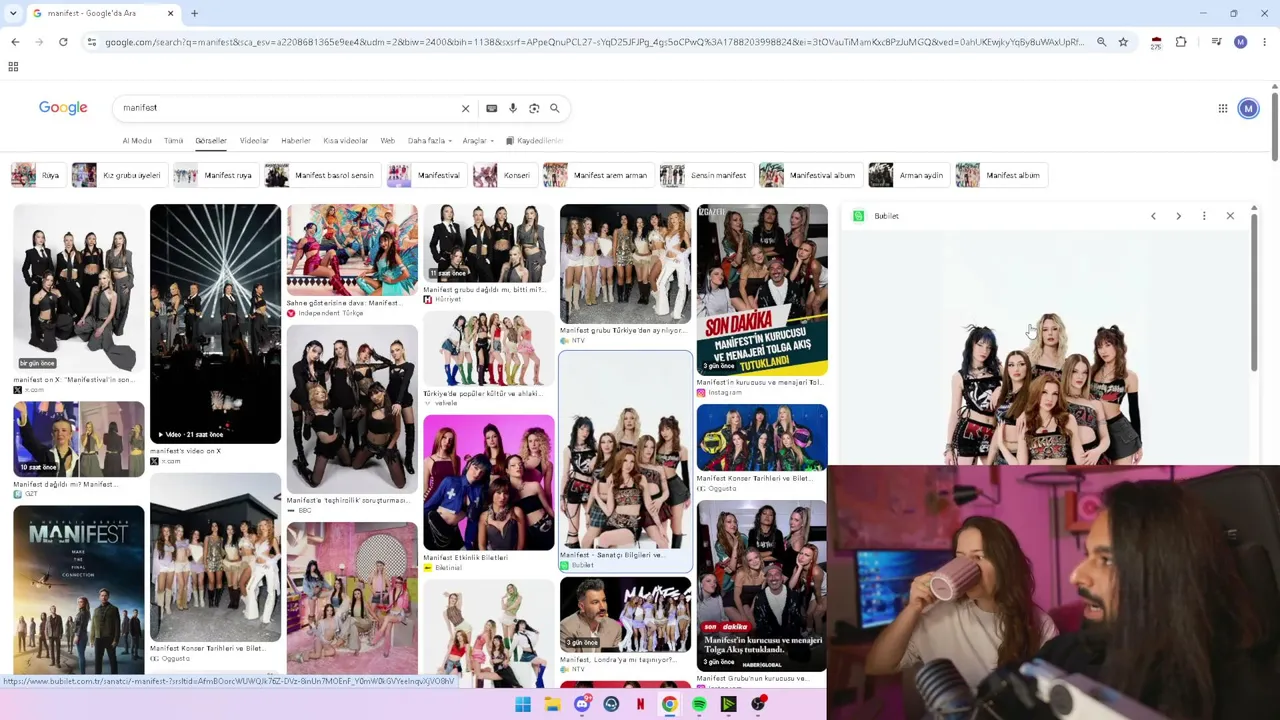Viewport: 1280px width, 720px height.
Task: Open the site information icon in the address bar
Action: click(x=91, y=42)
